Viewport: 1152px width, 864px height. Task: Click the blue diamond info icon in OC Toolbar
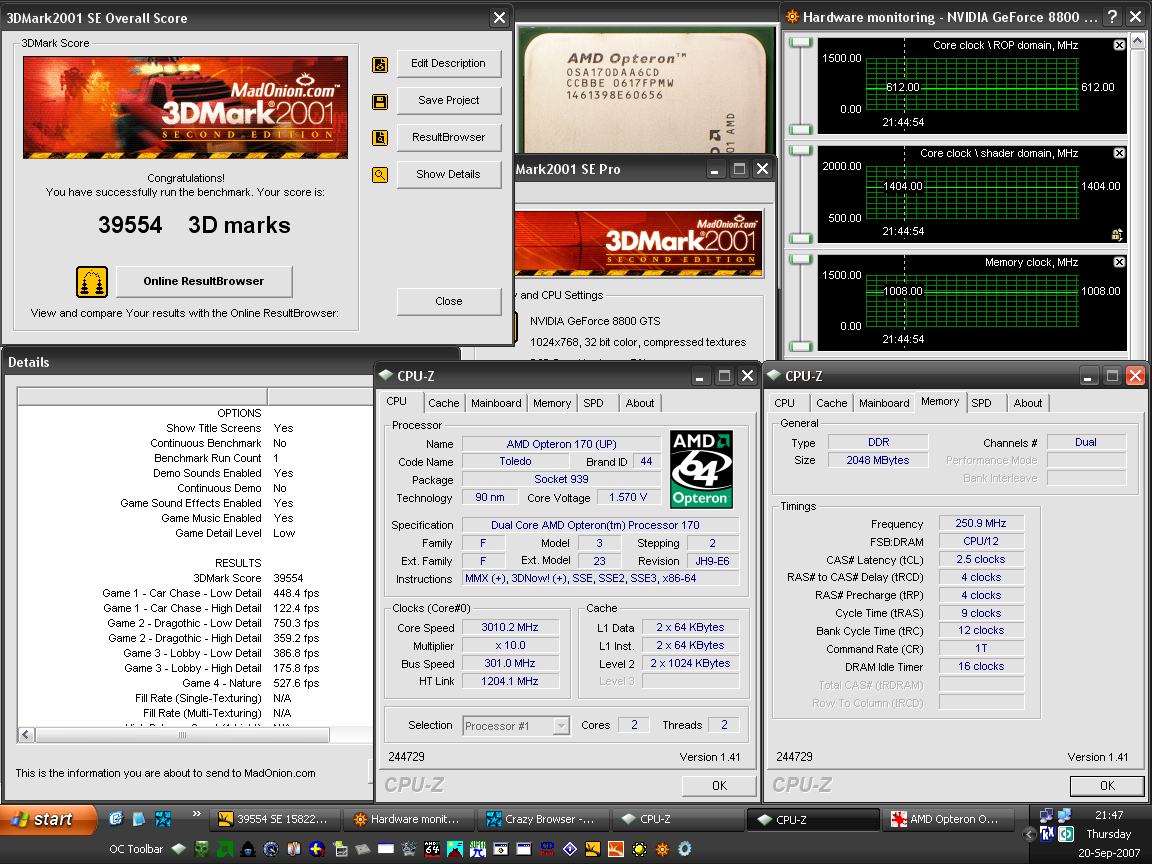point(570,849)
